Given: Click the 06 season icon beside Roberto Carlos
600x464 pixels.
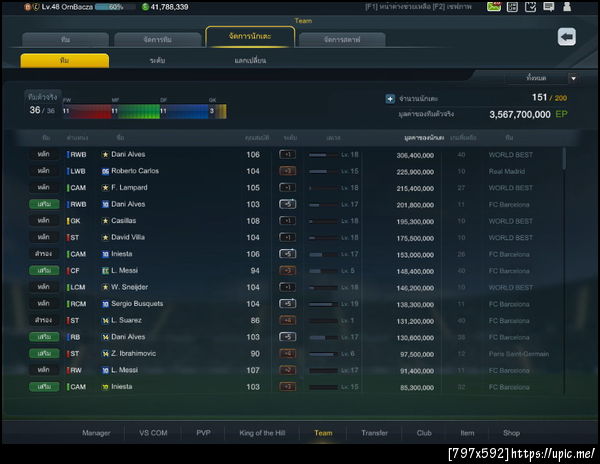Looking at the screenshot, I should (x=105, y=171).
